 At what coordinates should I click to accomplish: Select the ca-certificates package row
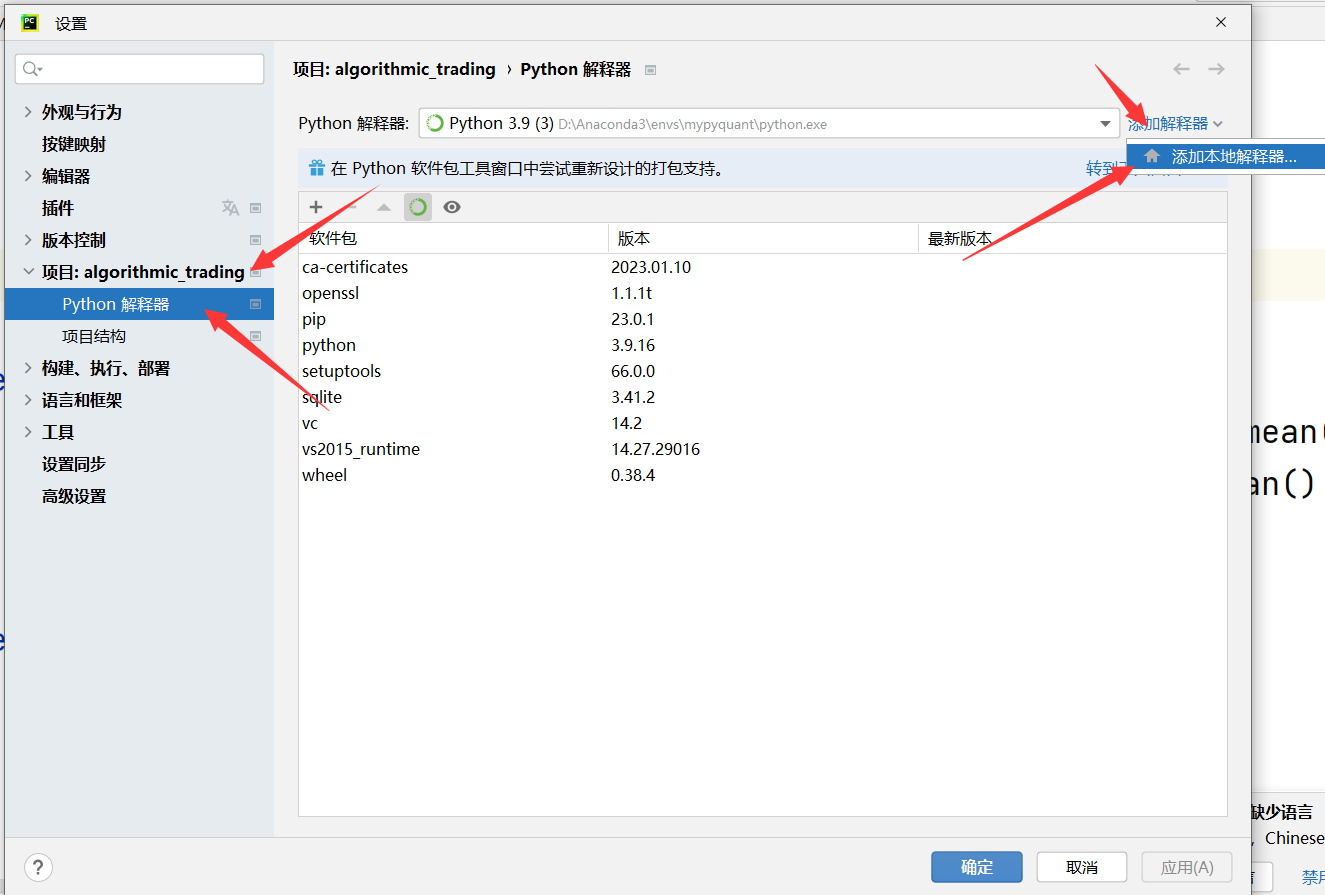763,267
